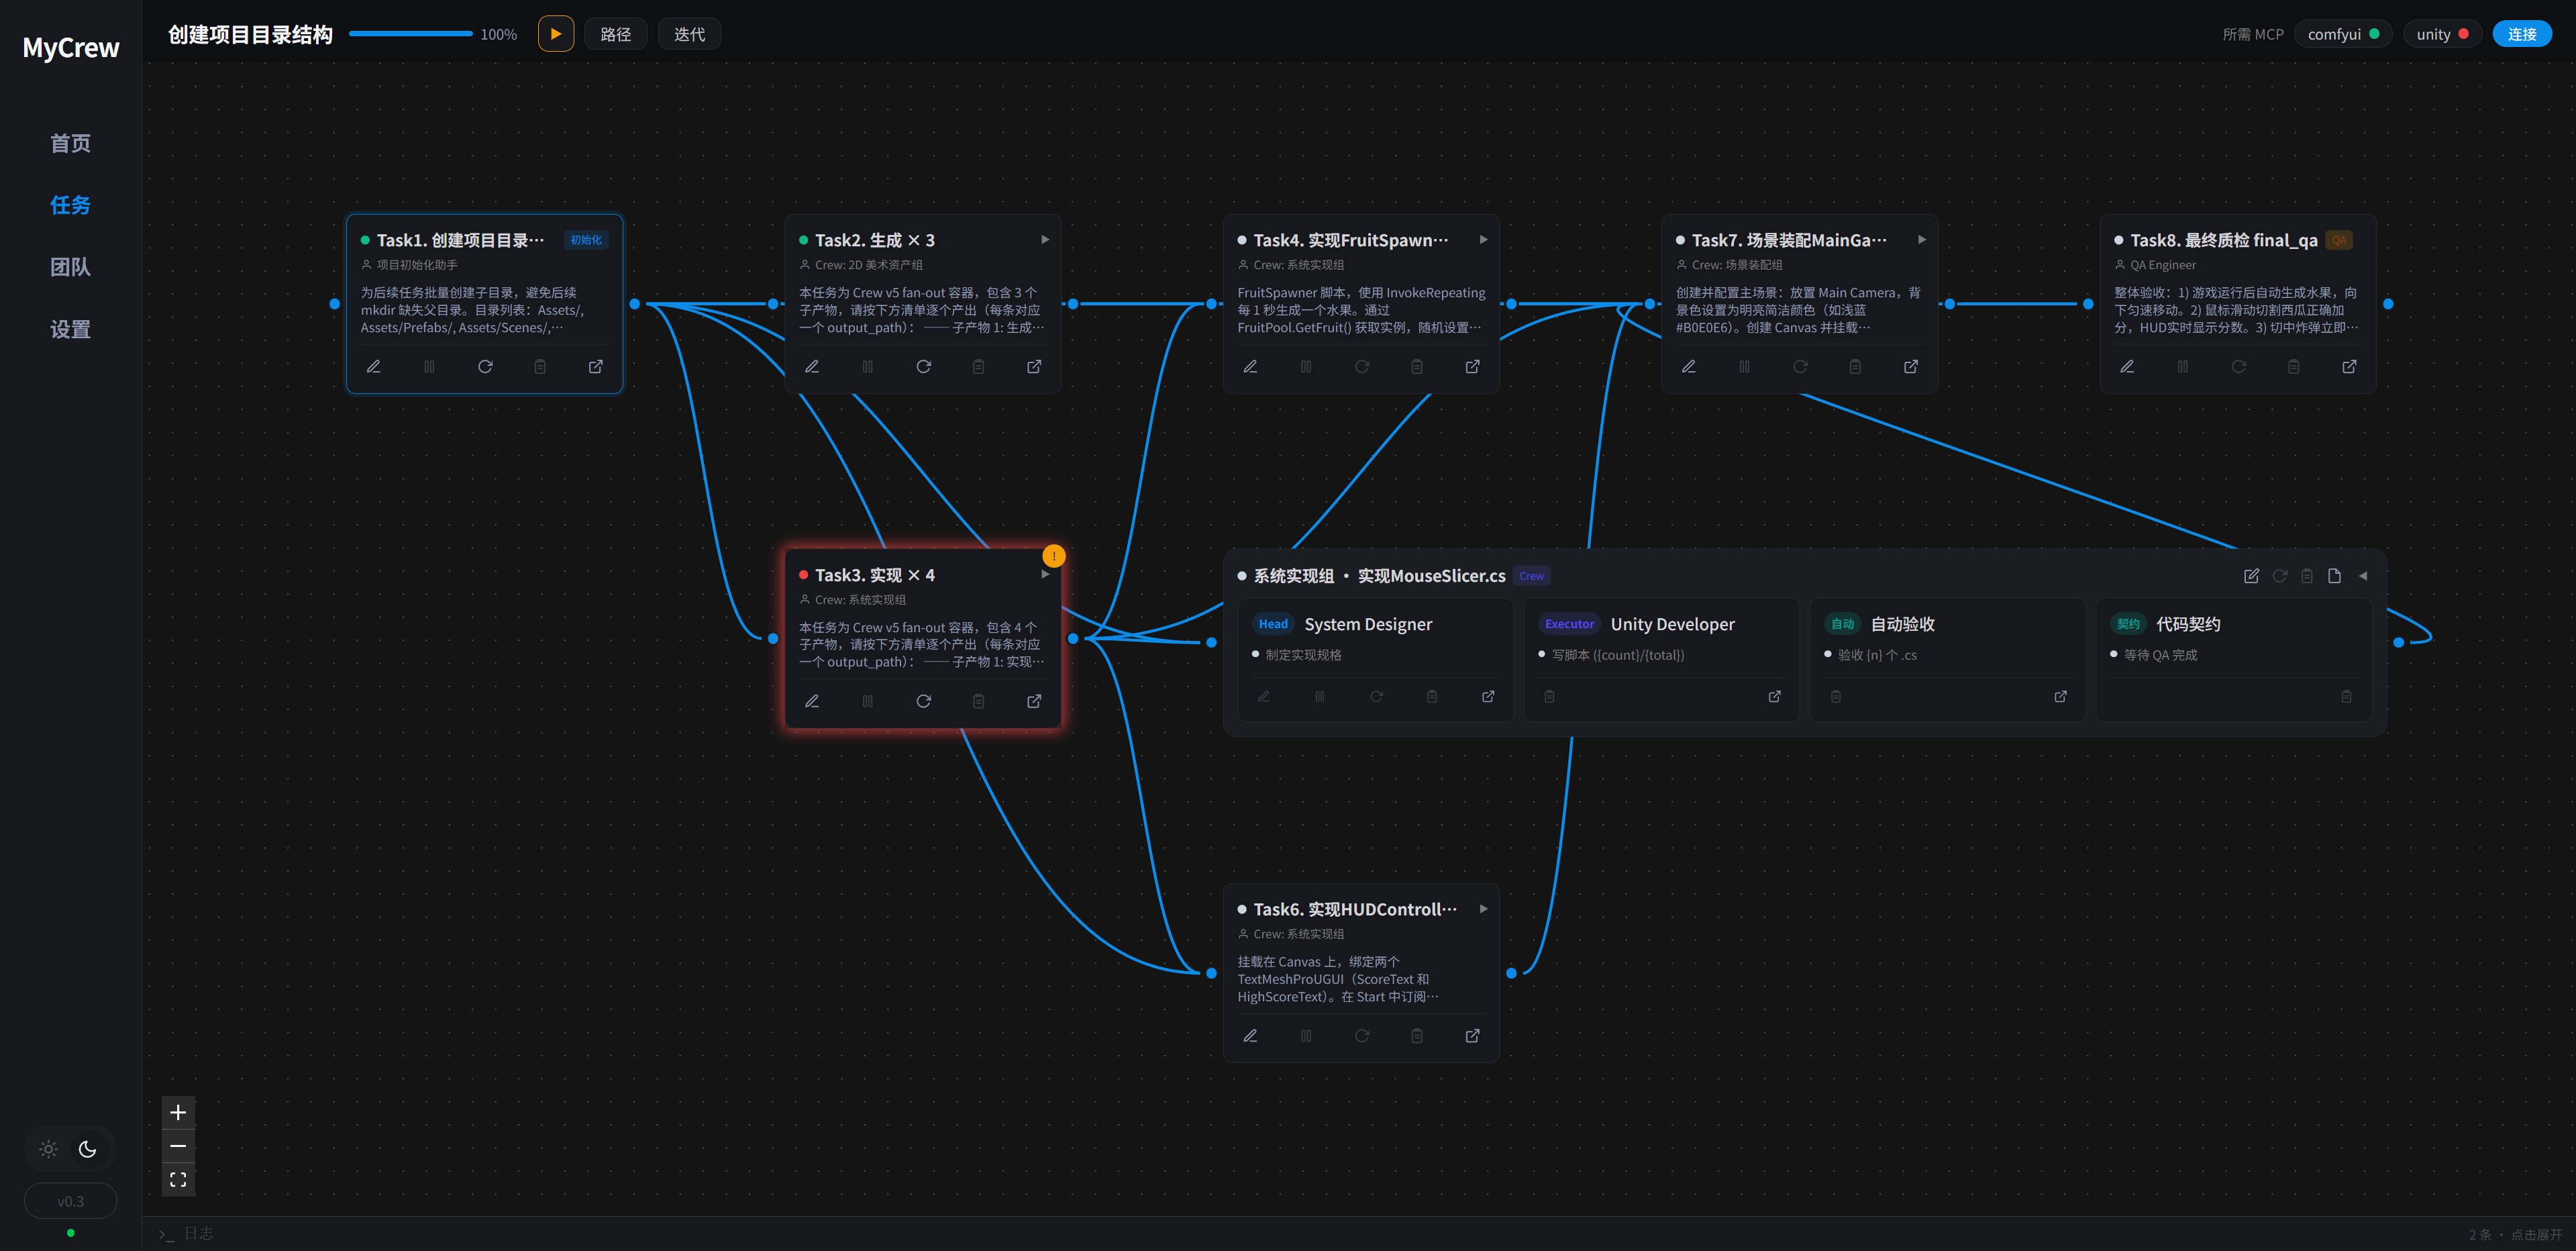This screenshot has width=2576, height=1251.
Task: Open 任务 in sidebar
Action: 70,205
